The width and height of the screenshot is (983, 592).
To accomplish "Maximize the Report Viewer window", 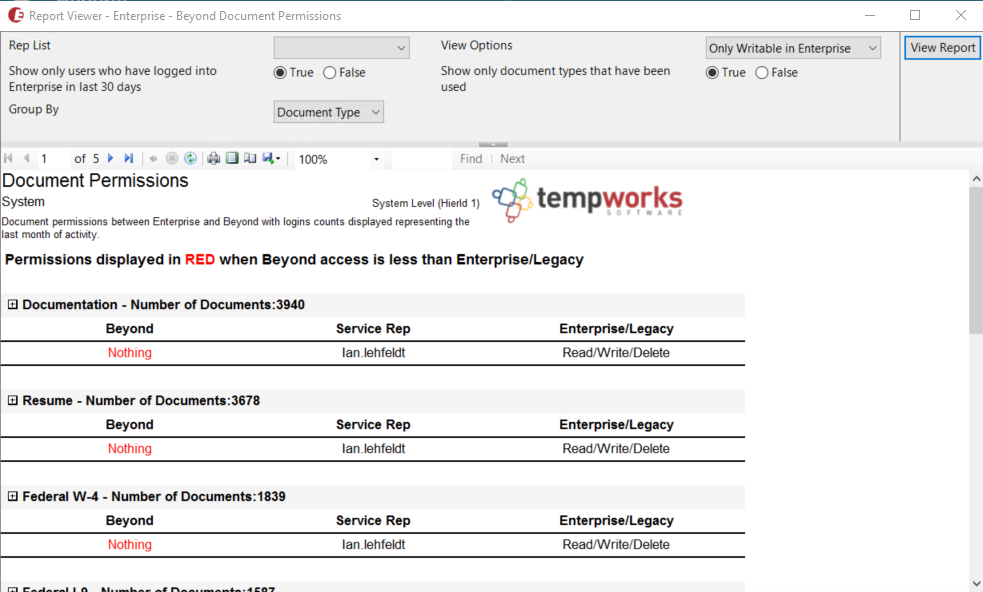I will click(x=915, y=15).
